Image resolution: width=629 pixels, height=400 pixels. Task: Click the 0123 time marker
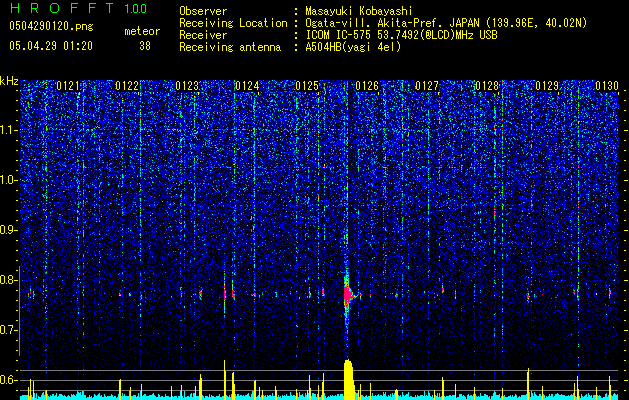[187, 86]
